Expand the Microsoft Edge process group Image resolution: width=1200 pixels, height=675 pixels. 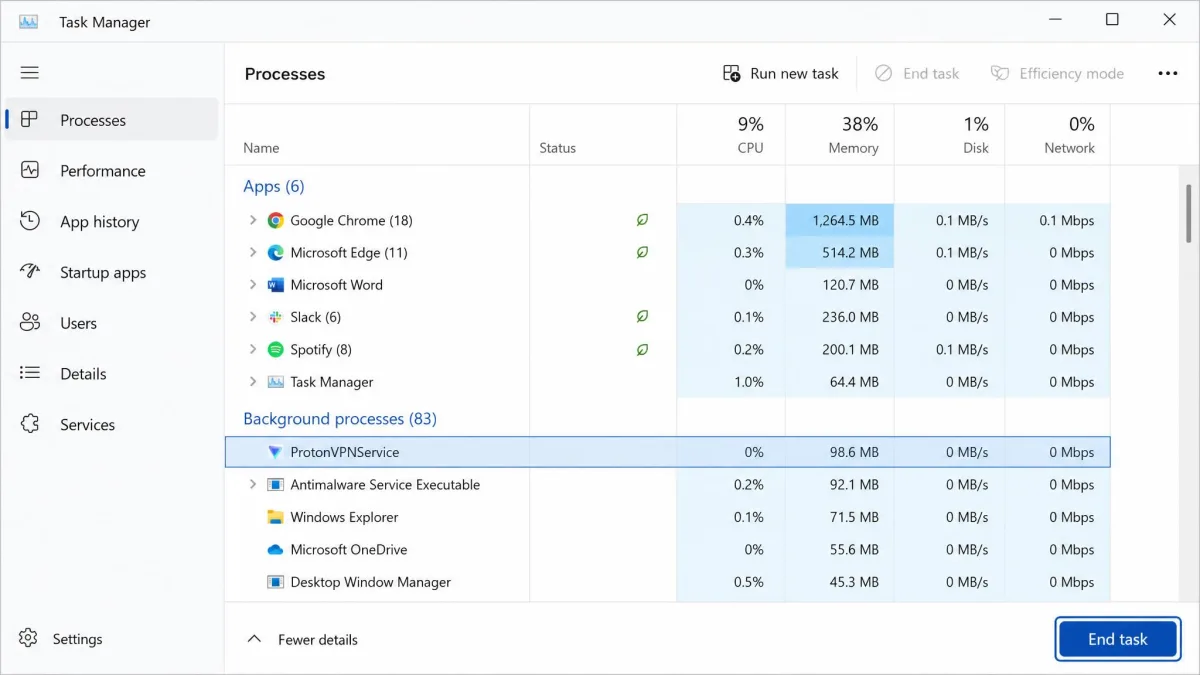click(x=252, y=253)
